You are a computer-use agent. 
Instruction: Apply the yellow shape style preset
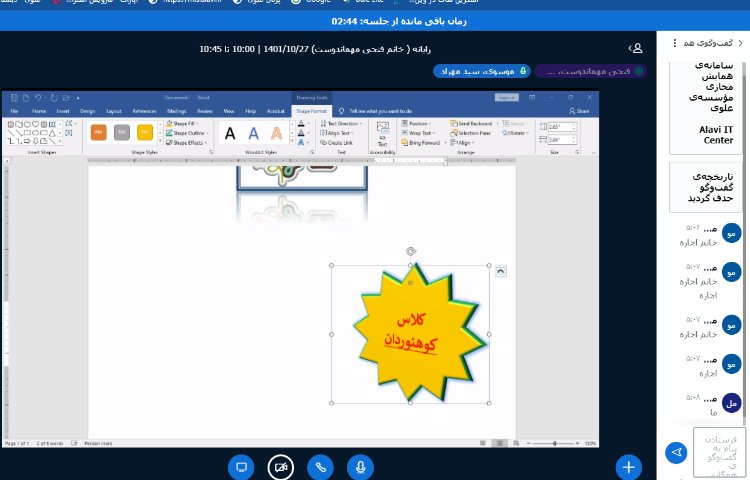[145, 132]
